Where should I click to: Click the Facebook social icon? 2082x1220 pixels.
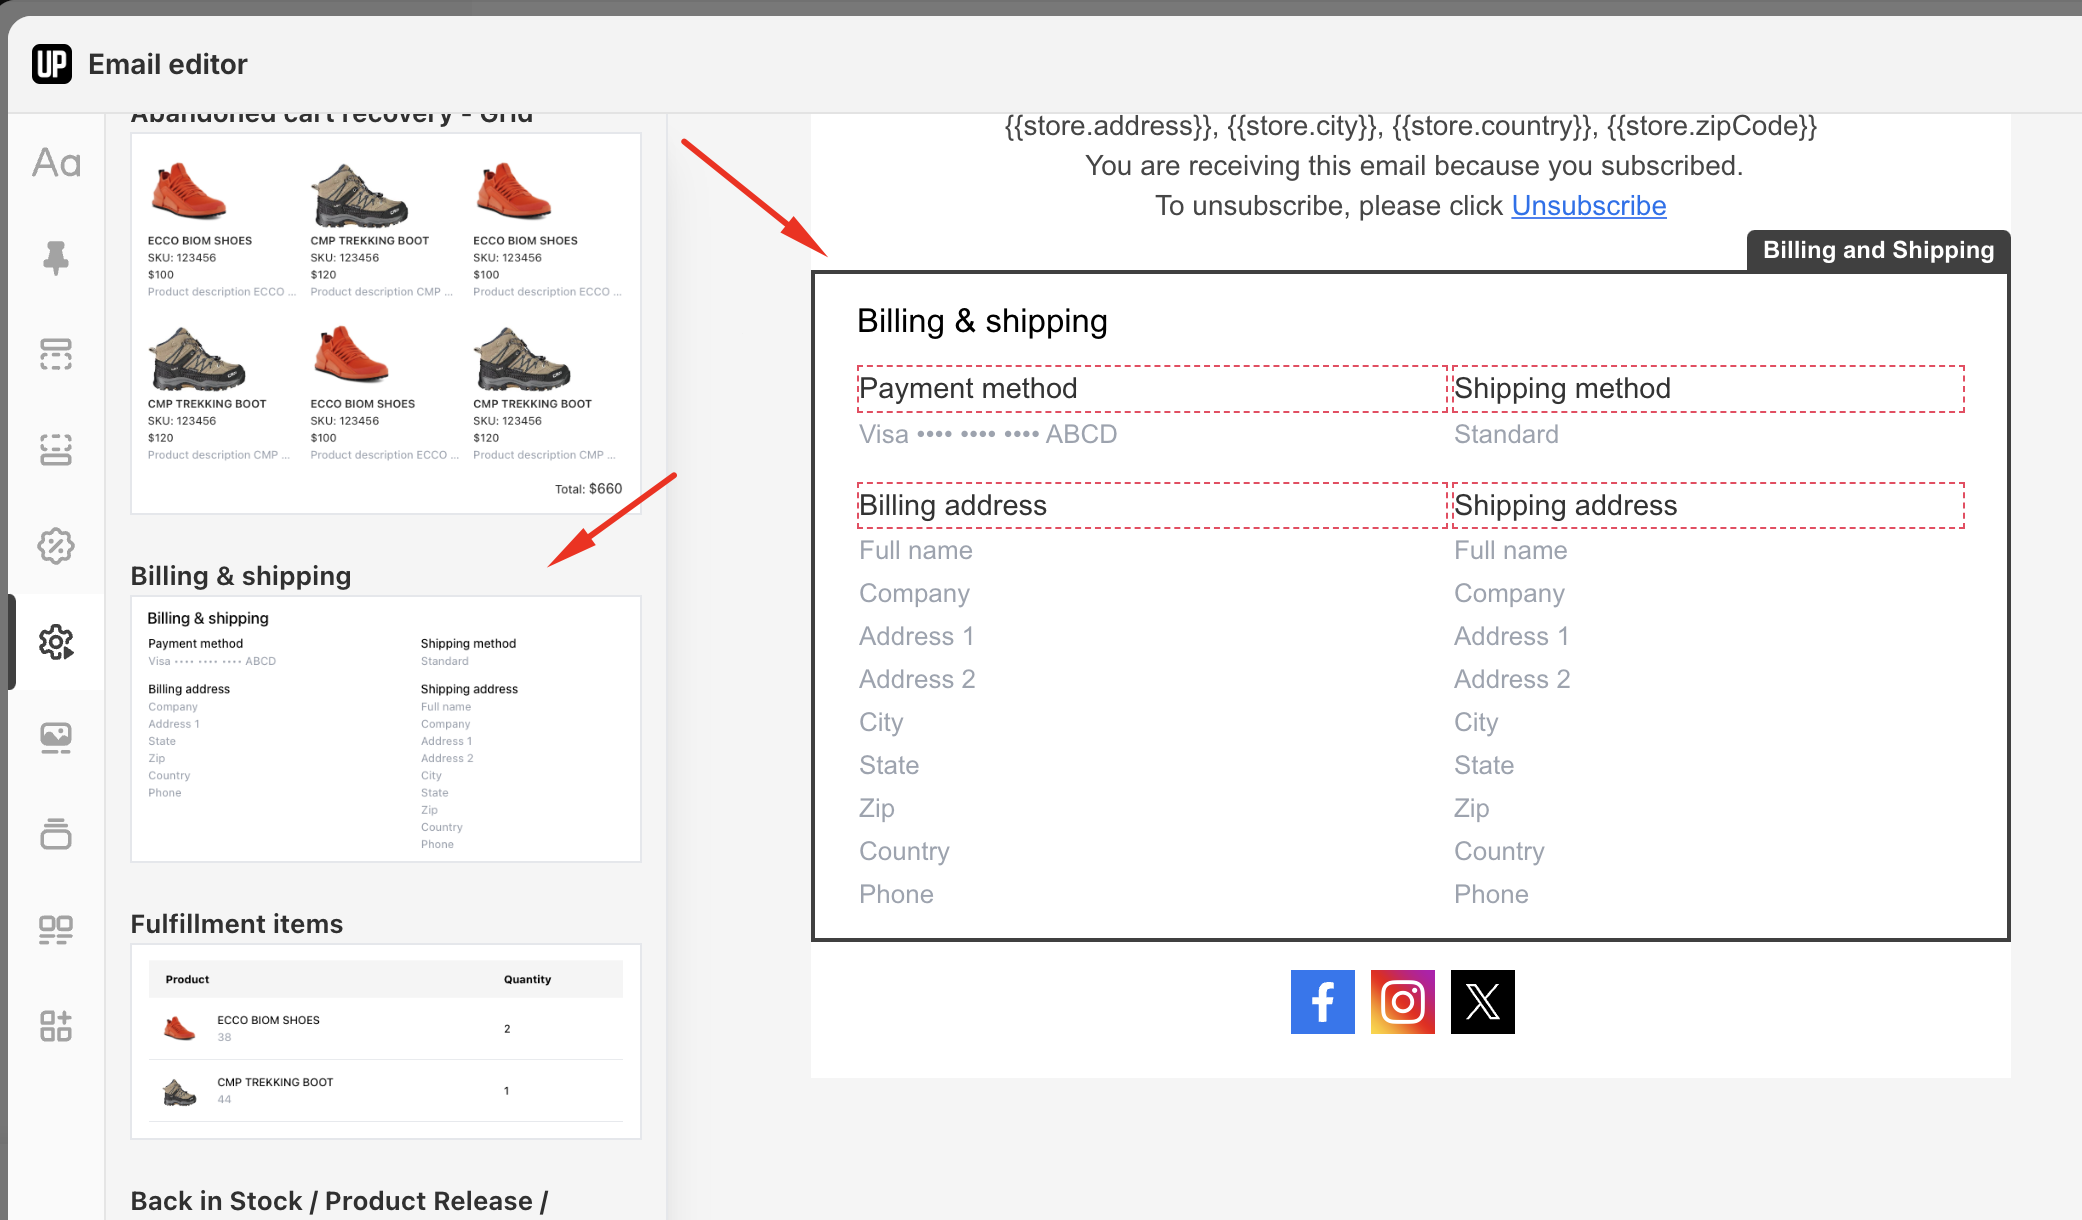[x=1322, y=1001]
